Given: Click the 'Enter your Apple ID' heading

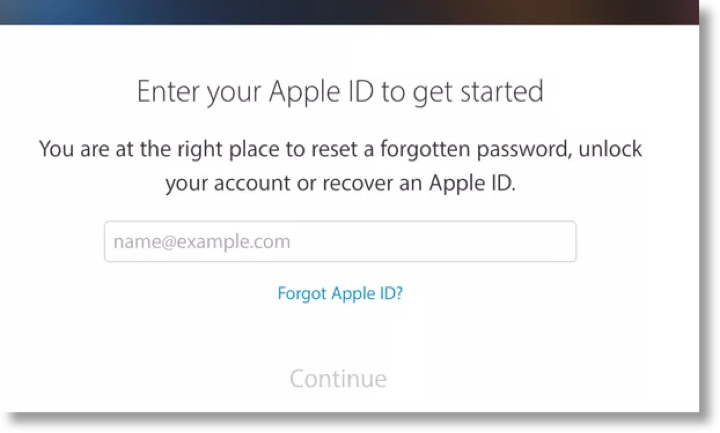Looking at the screenshot, I should 340,92.
